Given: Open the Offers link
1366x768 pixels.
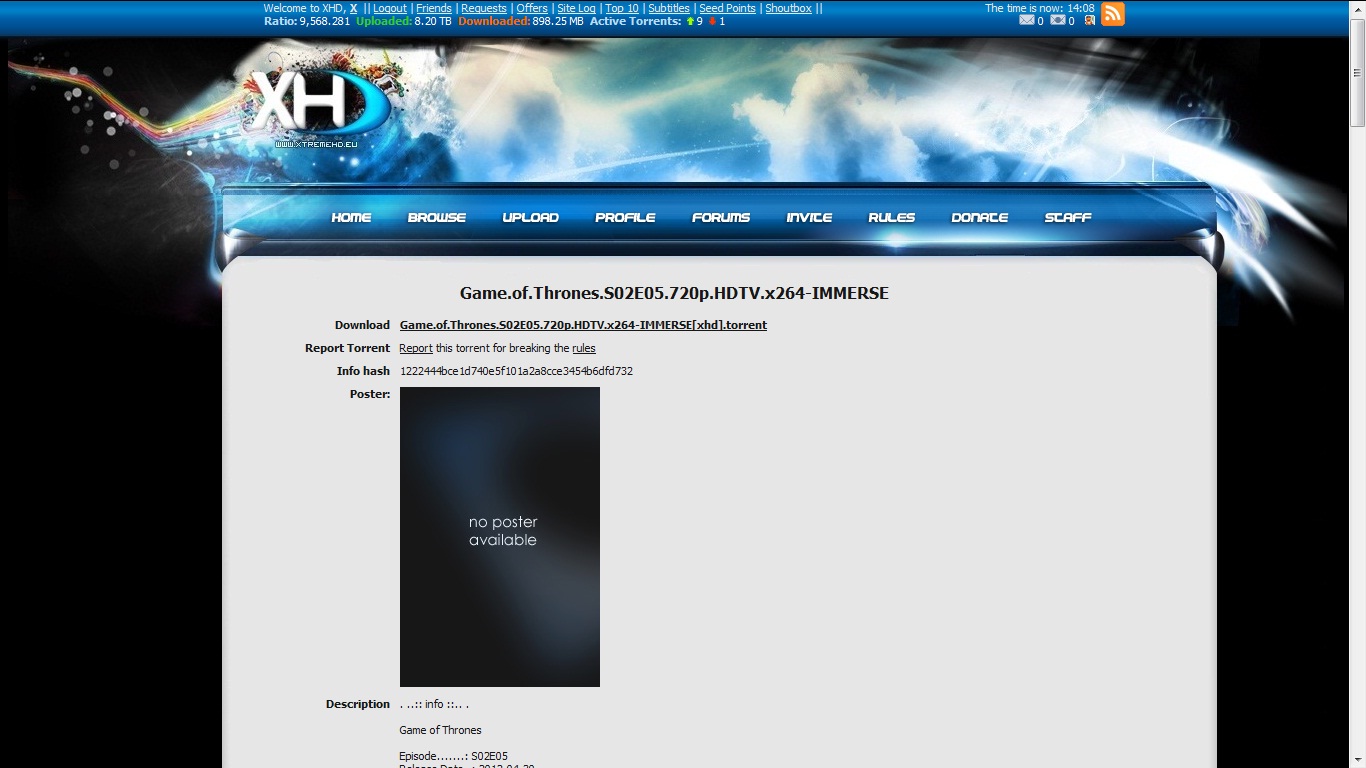Looking at the screenshot, I should click(x=532, y=8).
